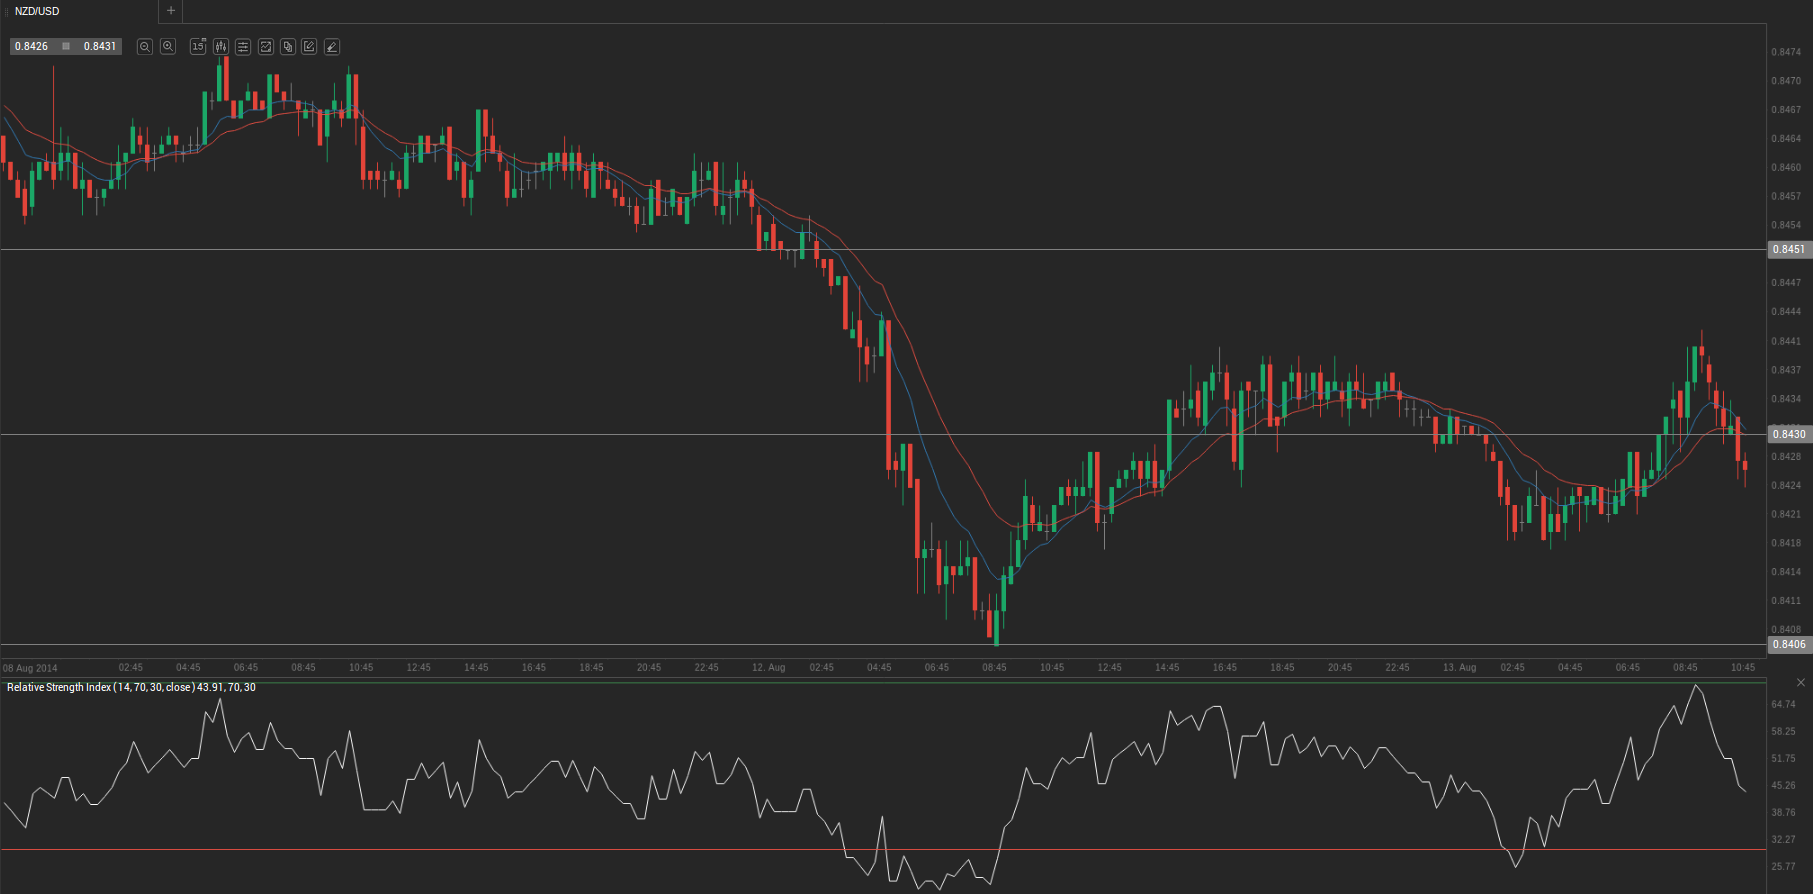Viewport: 1813px width, 894px height.
Task: Open the chart settings sliders icon
Action: click(x=243, y=47)
